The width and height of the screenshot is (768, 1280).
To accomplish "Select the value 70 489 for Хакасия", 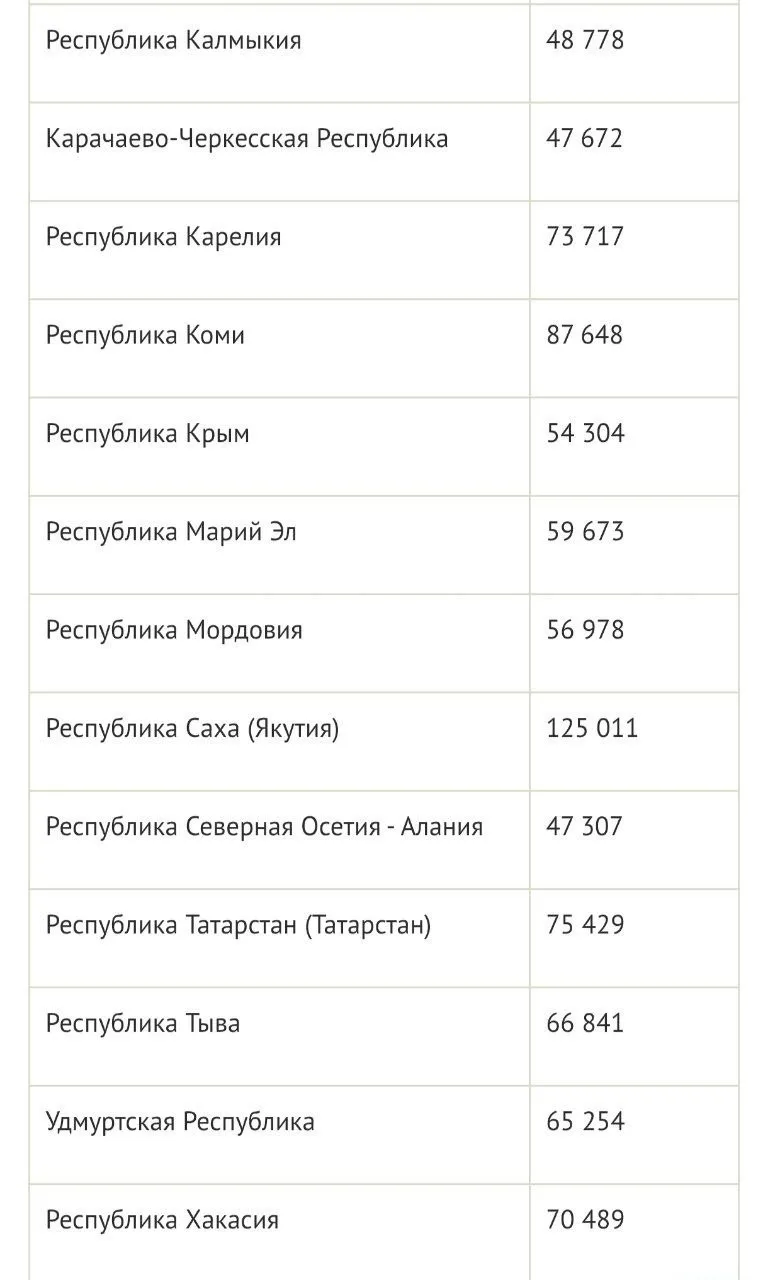I will [x=585, y=1220].
